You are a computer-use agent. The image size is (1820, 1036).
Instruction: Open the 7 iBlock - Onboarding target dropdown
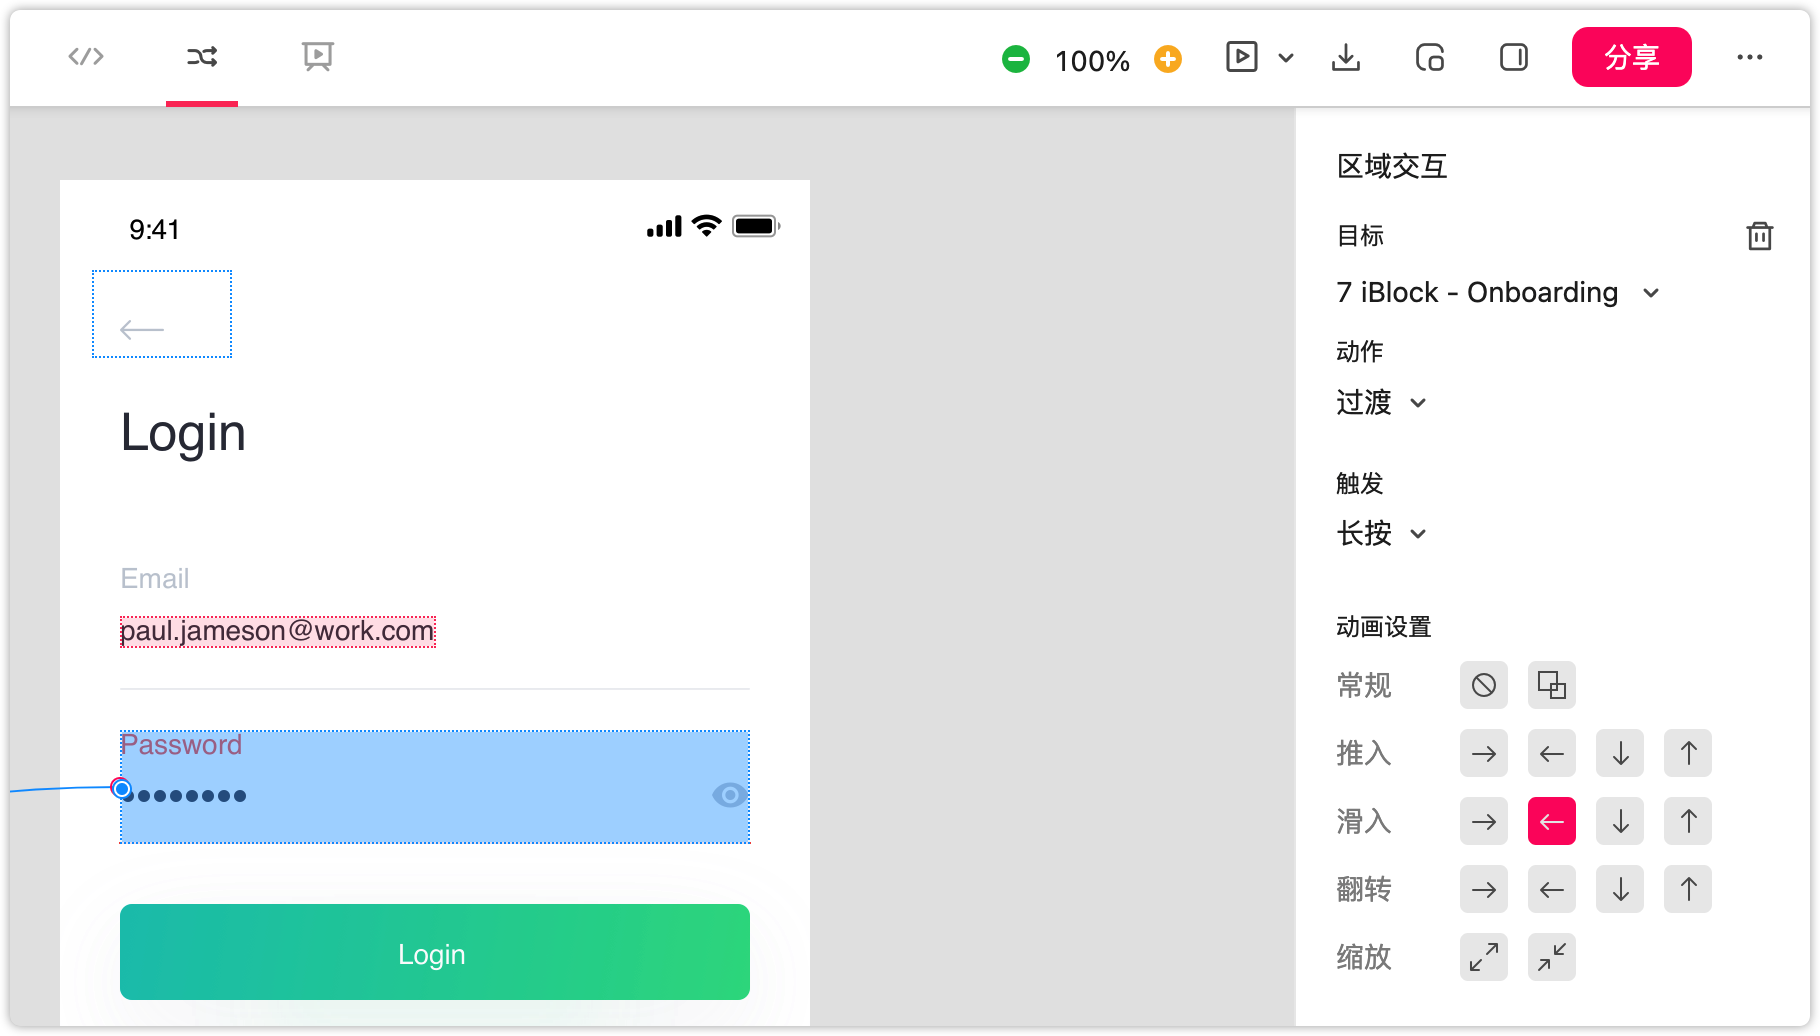[x=1497, y=293]
